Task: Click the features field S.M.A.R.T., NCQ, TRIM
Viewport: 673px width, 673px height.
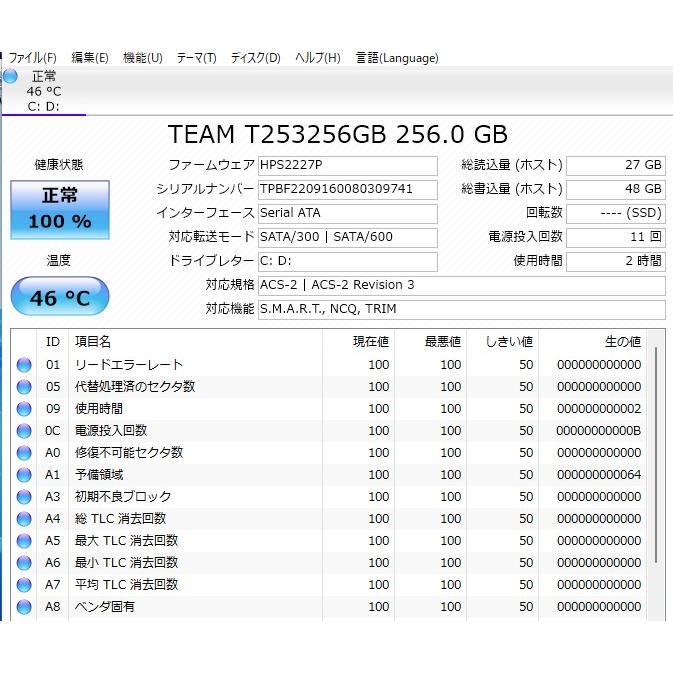Action: (461, 310)
